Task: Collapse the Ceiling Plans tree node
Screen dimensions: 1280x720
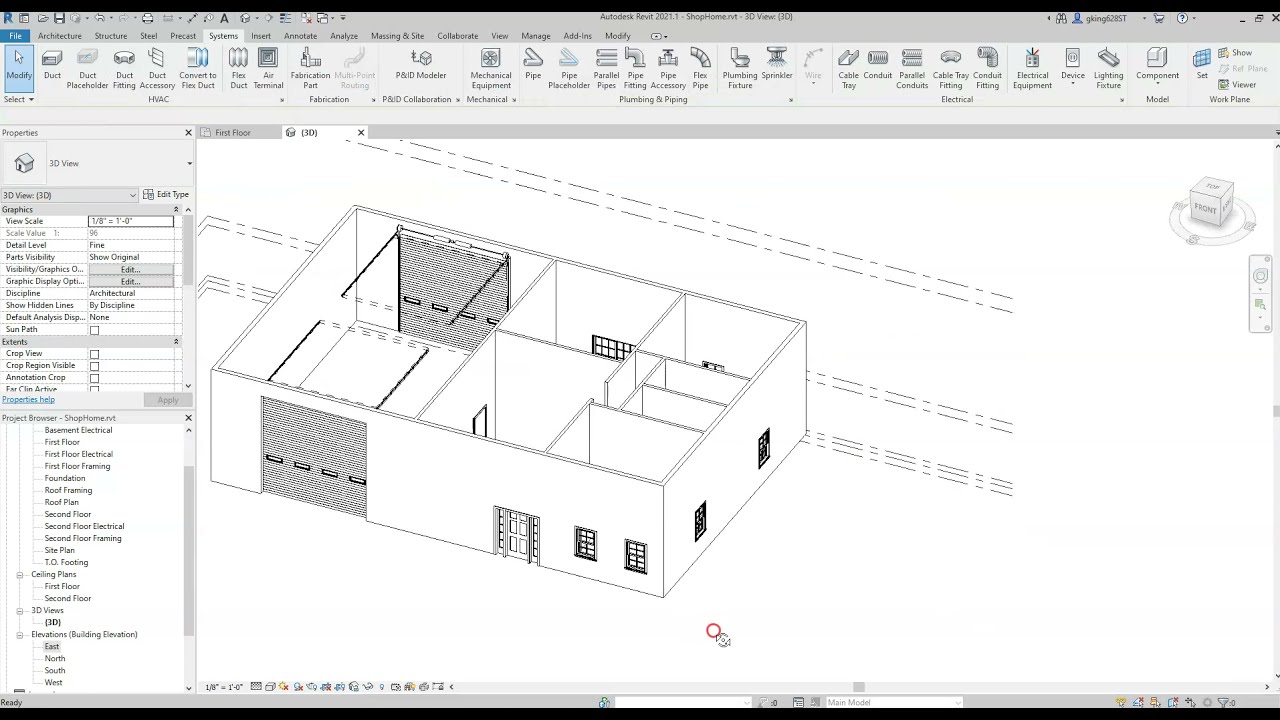Action: click(19, 575)
